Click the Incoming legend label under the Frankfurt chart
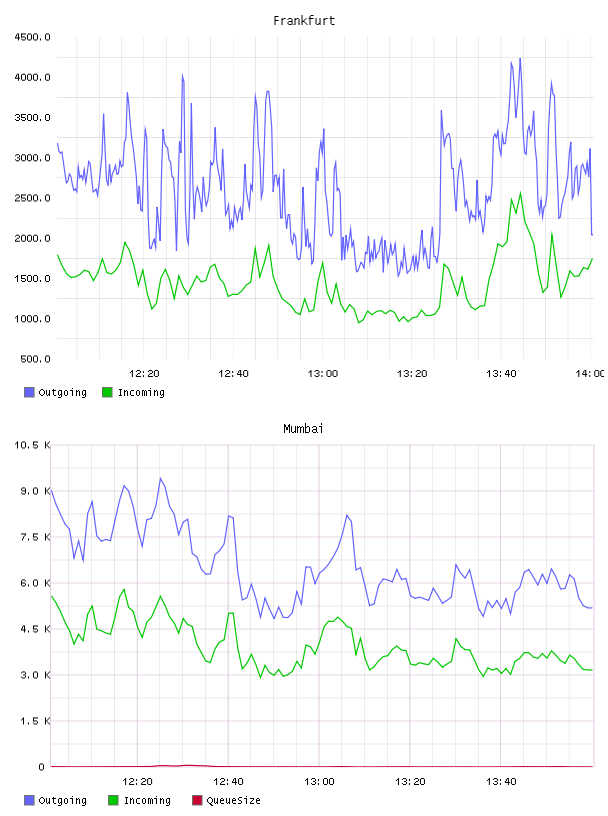The height and width of the screenshot is (816, 608). (141, 393)
